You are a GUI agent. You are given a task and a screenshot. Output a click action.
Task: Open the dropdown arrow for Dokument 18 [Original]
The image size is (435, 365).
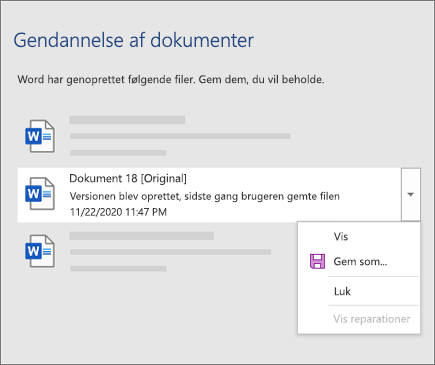pyautogui.click(x=411, y=194)
